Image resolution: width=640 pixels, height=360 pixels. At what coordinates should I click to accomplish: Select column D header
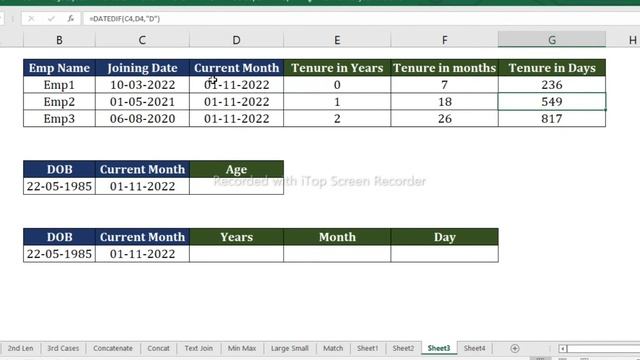pyautogui.click(x=236, y=40)
